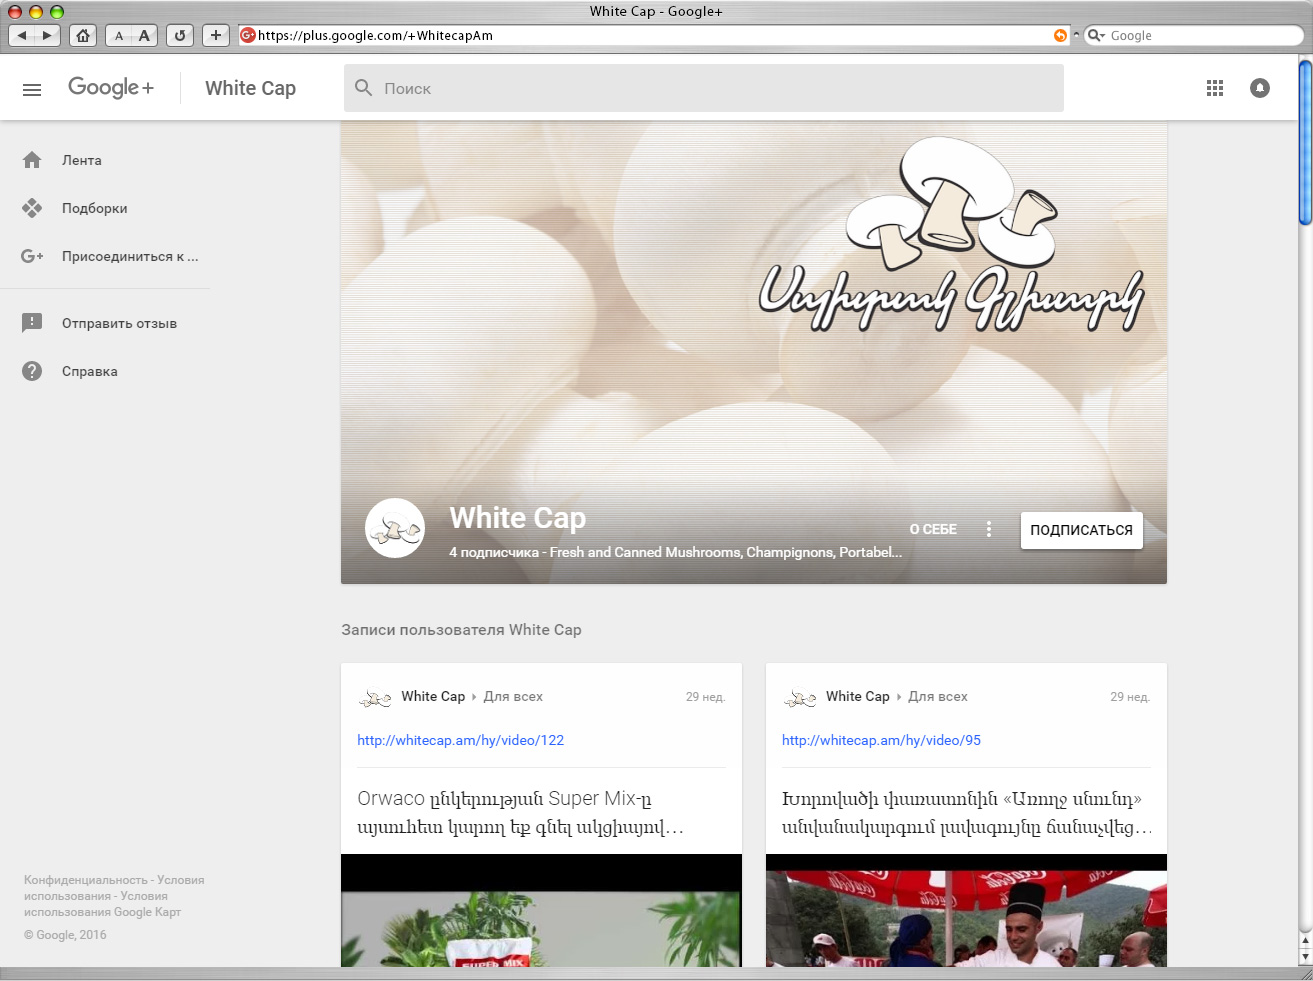Click the Поиск search field
Viewport: 1313px width, 981px height.
pyautogui.click(x=704, y=88)
